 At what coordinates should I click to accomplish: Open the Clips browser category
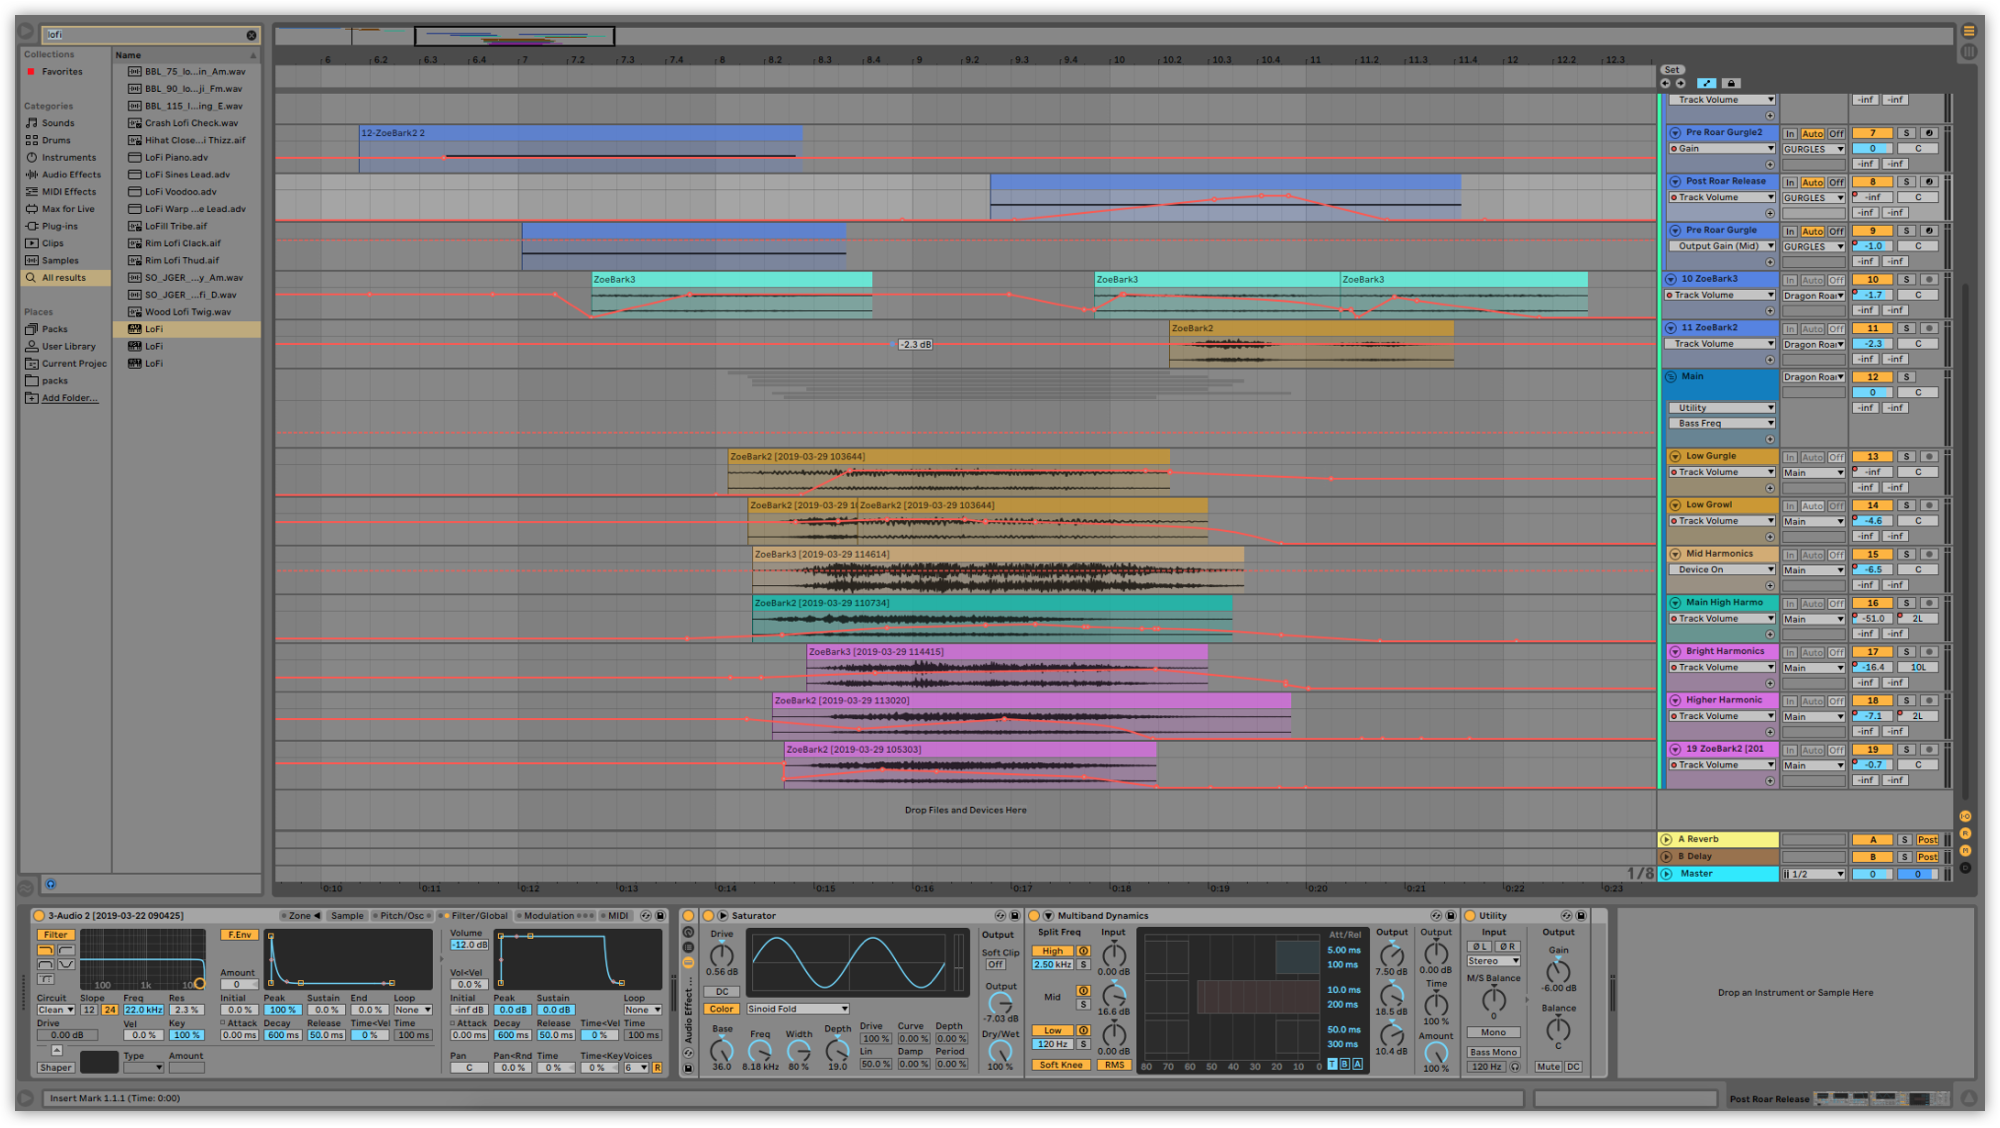[x=52, y=243]
